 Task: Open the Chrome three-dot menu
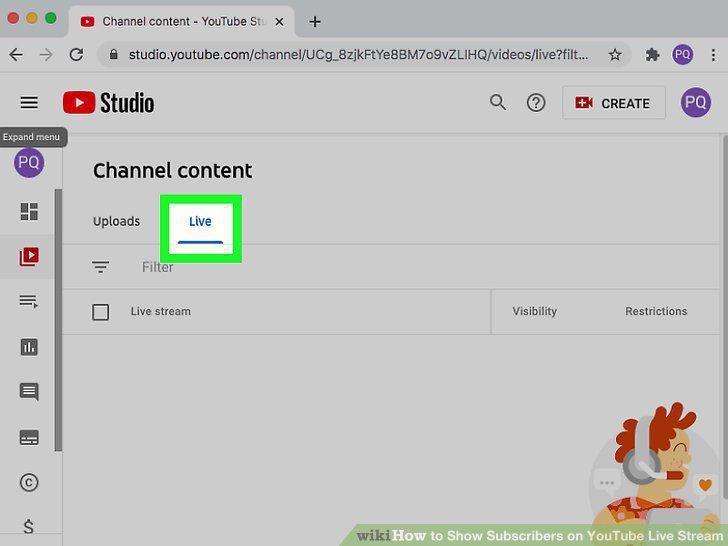point(713,55)
